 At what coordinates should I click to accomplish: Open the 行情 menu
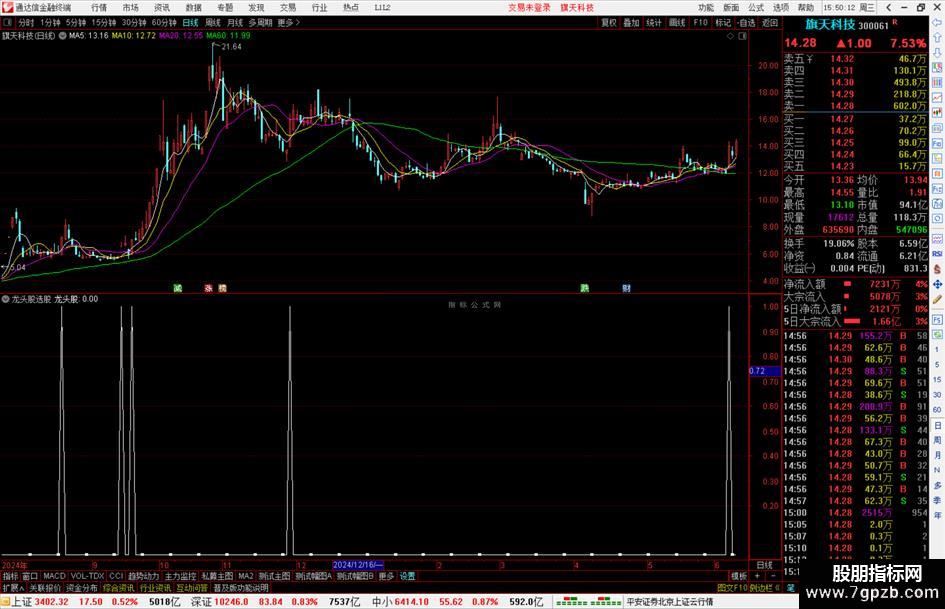pos(99,7)
